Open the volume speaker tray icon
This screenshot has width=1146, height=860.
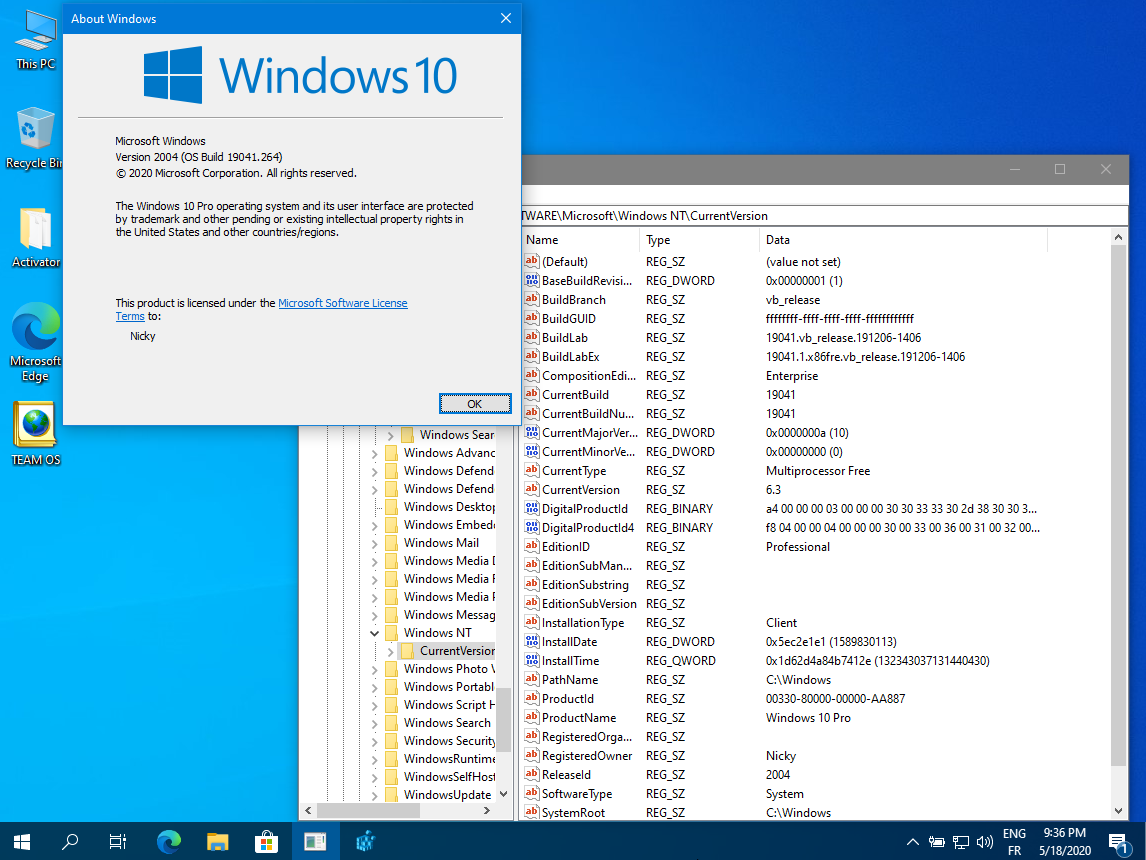click(x=985, y=842)
